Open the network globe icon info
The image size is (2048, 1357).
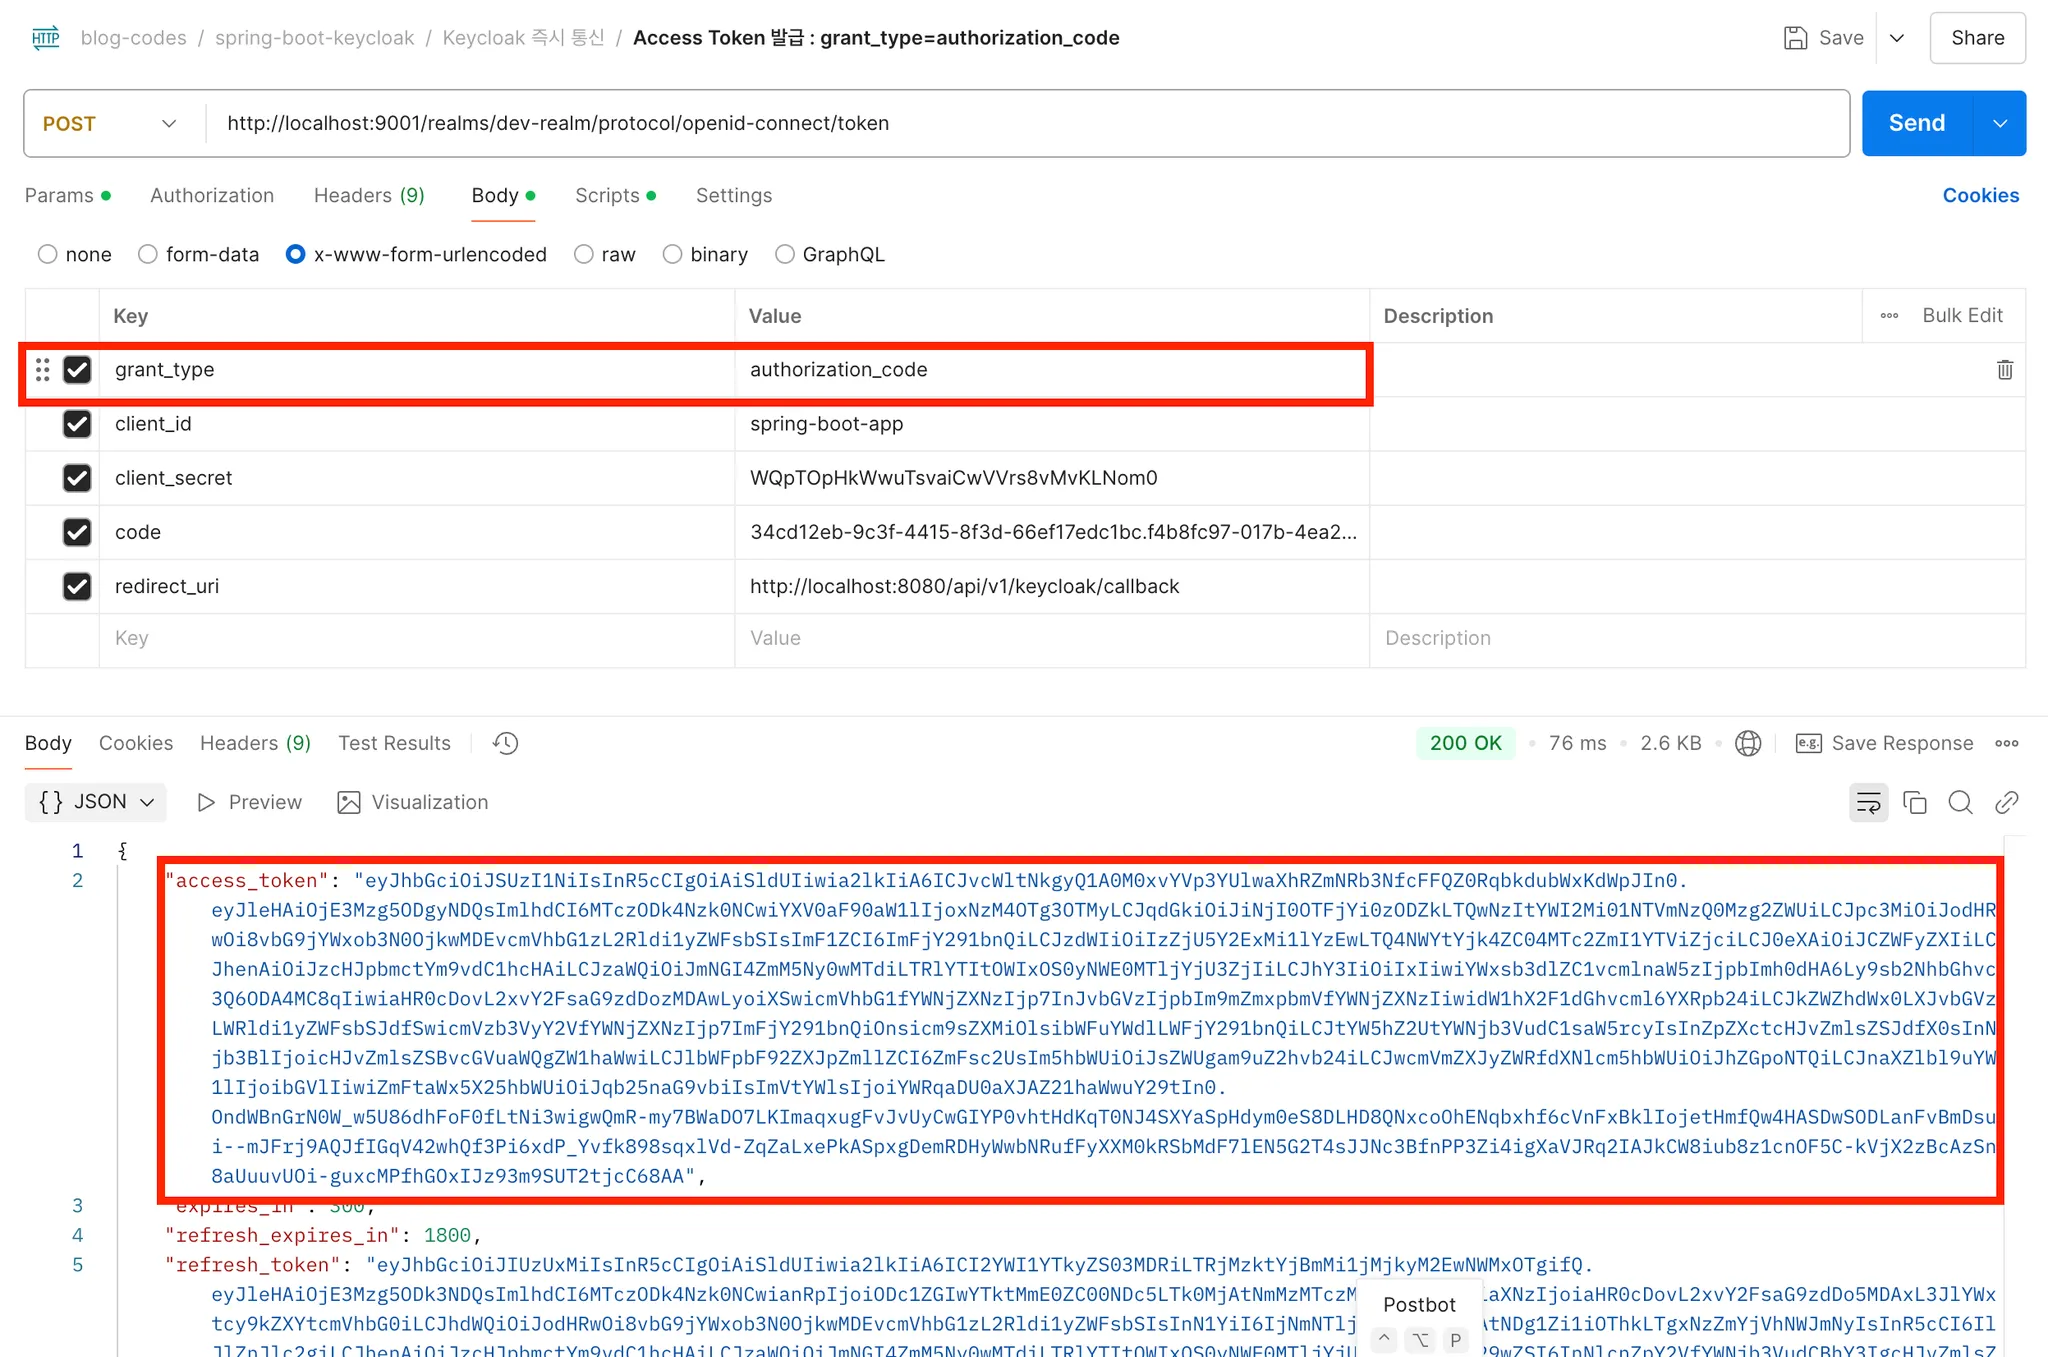click(x=1748, y=743)
